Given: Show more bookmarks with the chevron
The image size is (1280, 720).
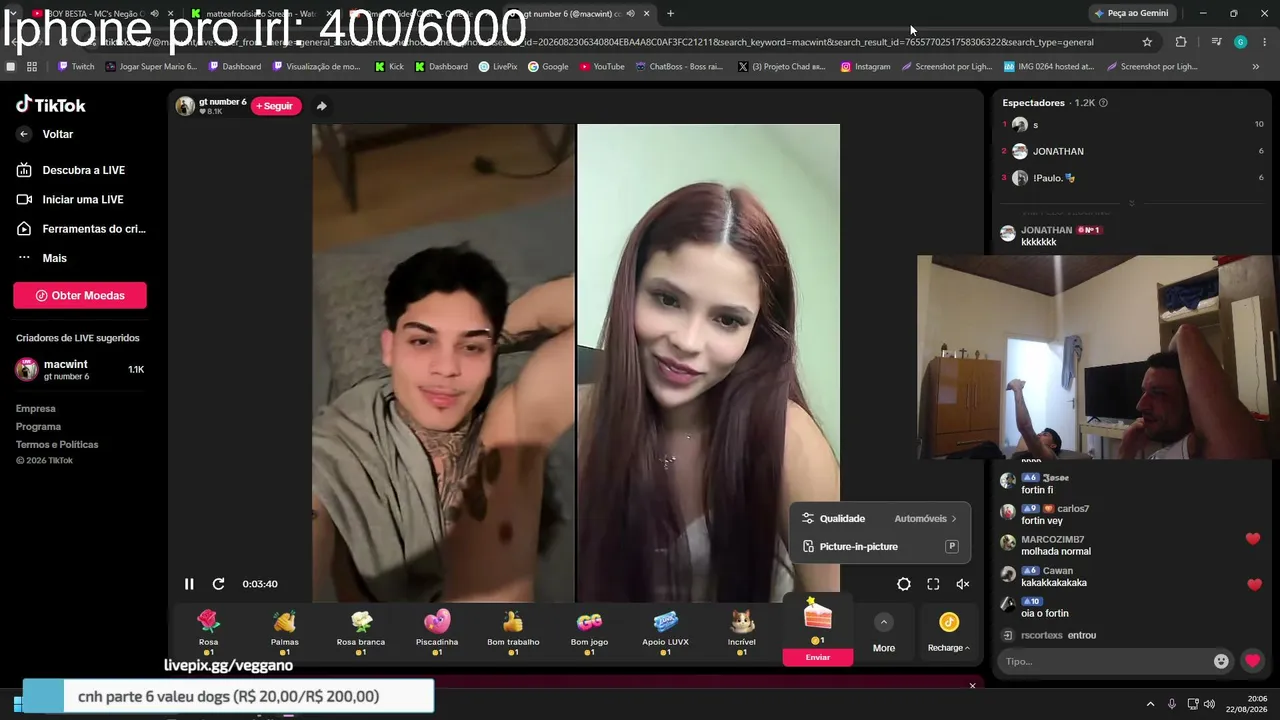Looking at the screenshot, I should click(1256, 67).
